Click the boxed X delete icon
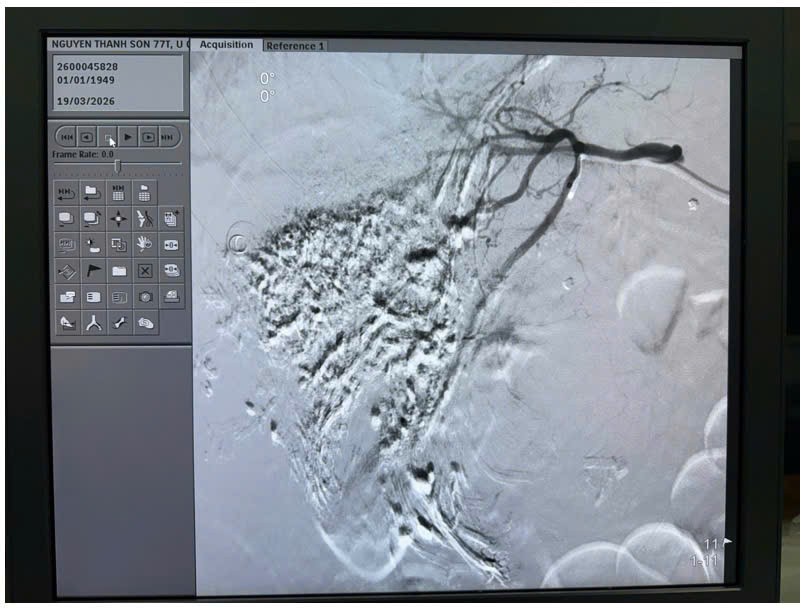This screenshot has width=804, height=611. [x=145, y=271]
